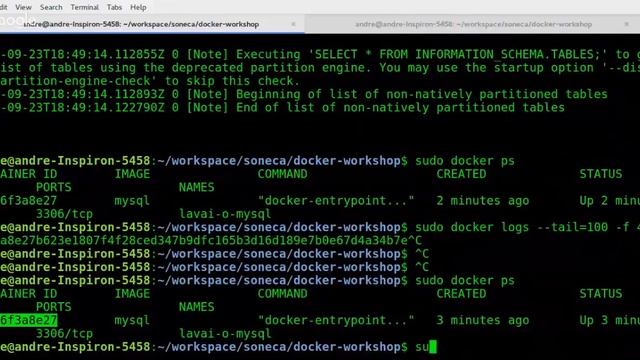Click the first NAMES column header

pos(196,187)
